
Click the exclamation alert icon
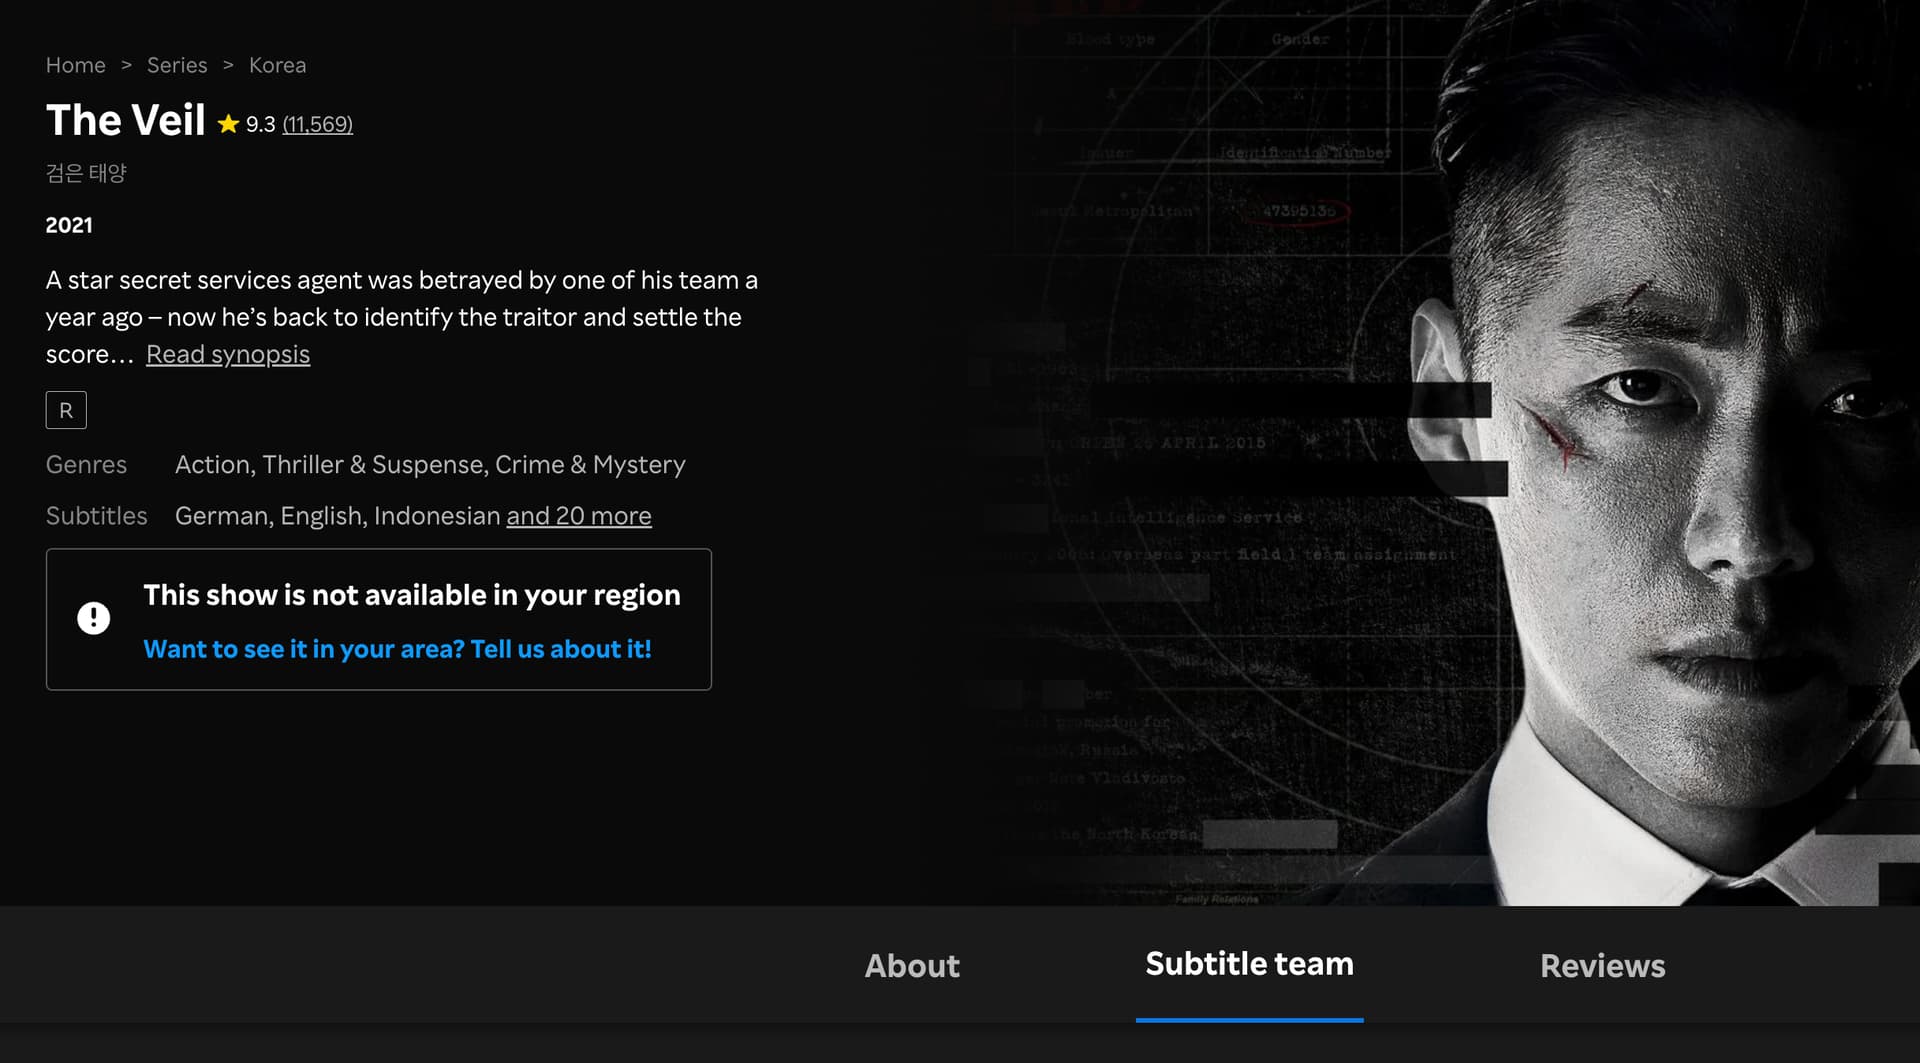click(94, 618)
